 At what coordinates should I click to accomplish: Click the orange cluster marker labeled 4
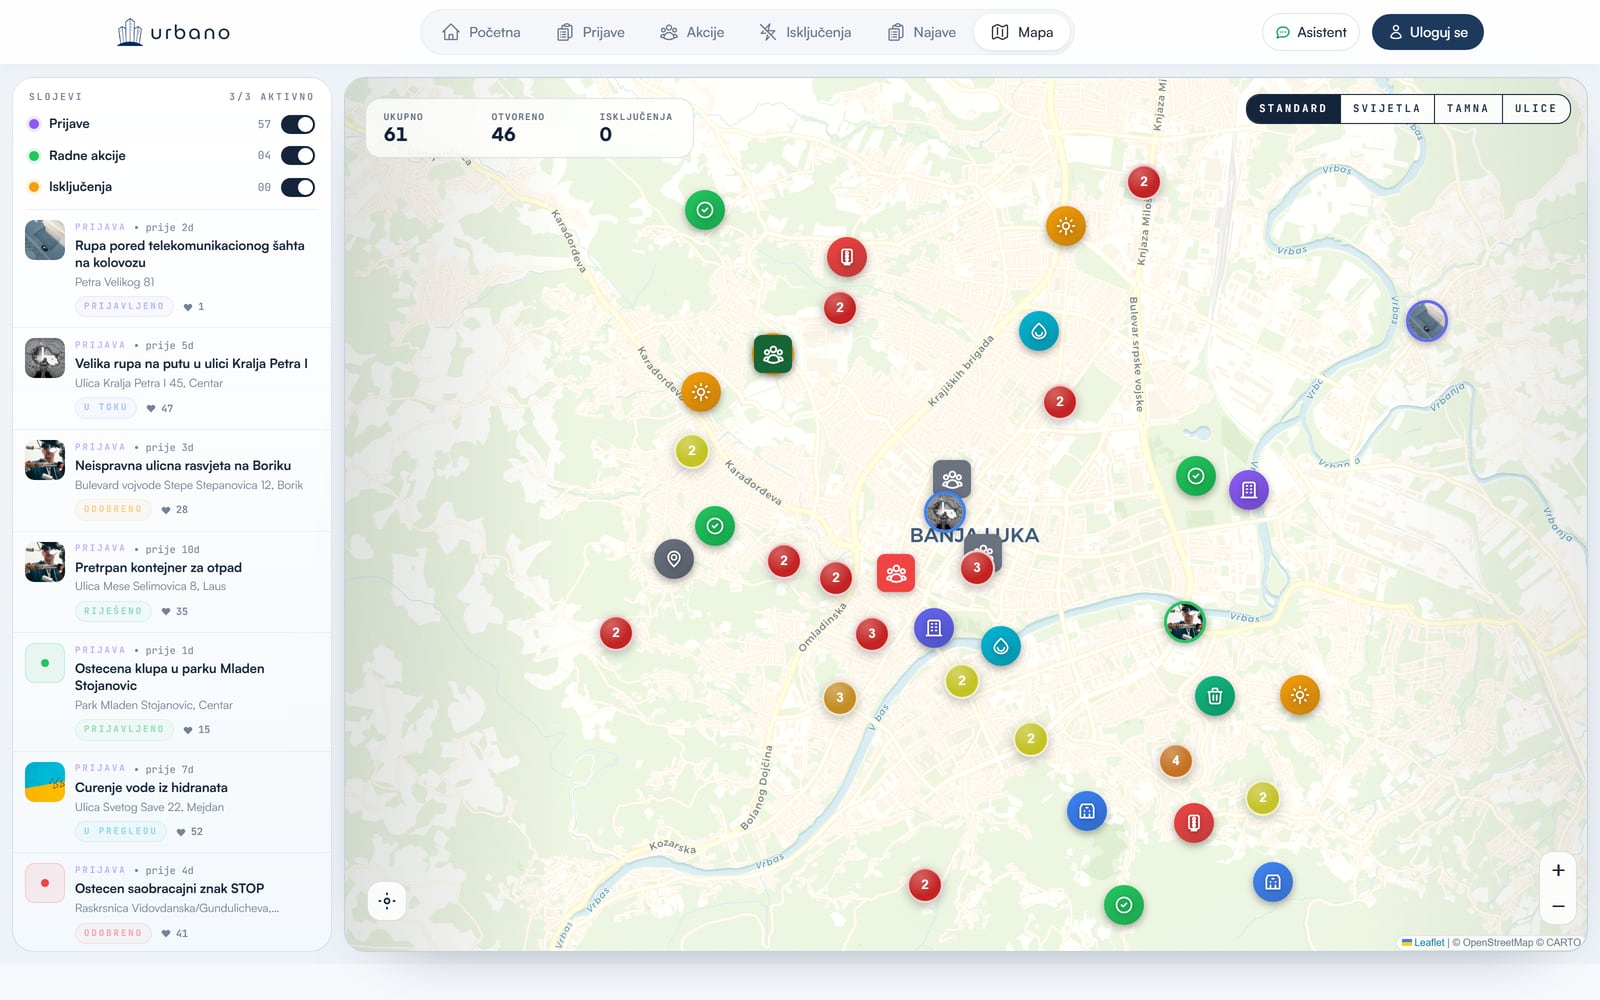click(1176, 761)
